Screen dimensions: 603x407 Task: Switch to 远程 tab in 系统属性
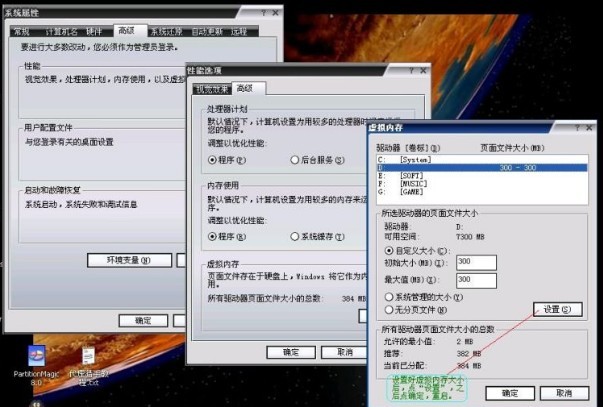click(239, 32)
